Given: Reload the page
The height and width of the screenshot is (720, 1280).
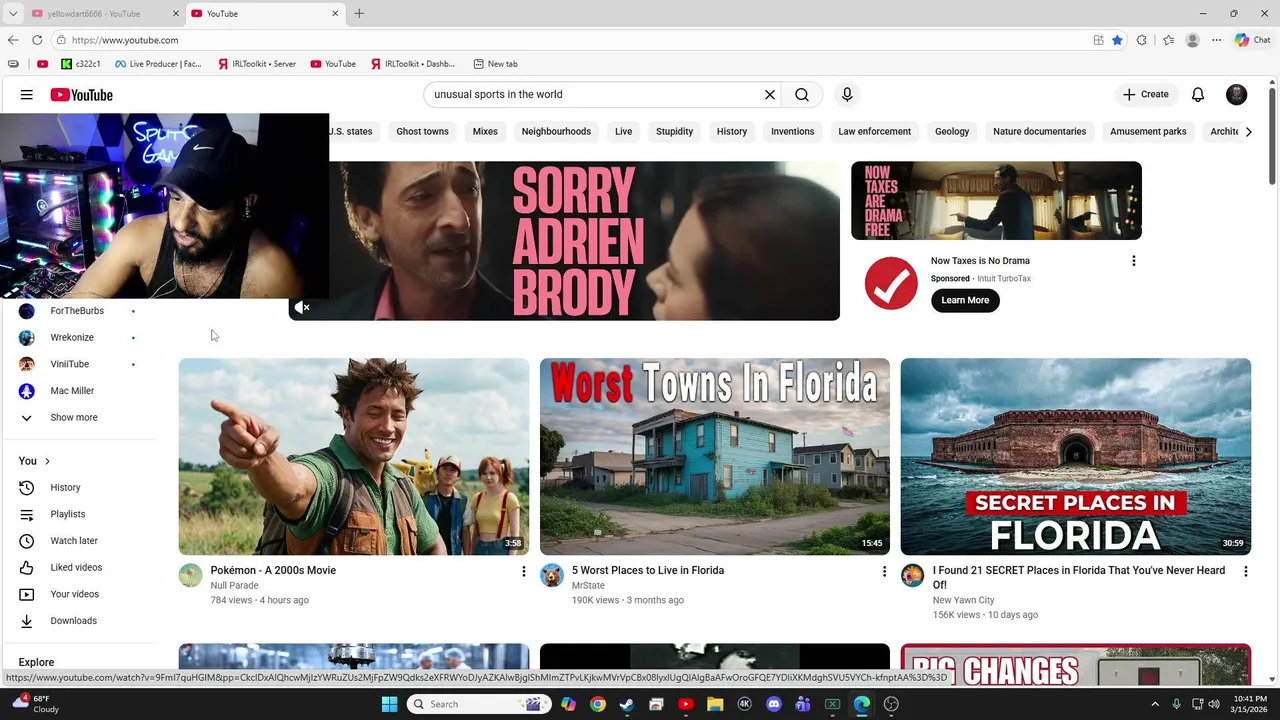Looking at the screenshot, I should click(37, 40).
